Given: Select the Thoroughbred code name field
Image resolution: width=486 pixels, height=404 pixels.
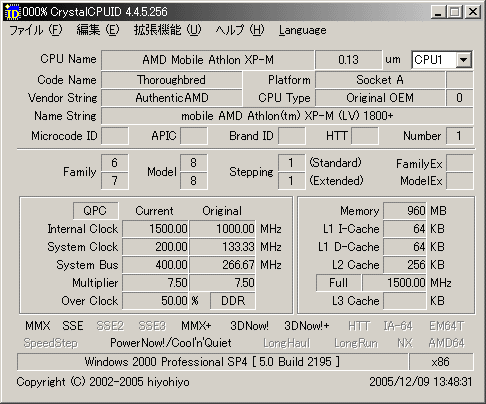Looking at the screenshot, I should pyautogui.click(x=172, y=80).
